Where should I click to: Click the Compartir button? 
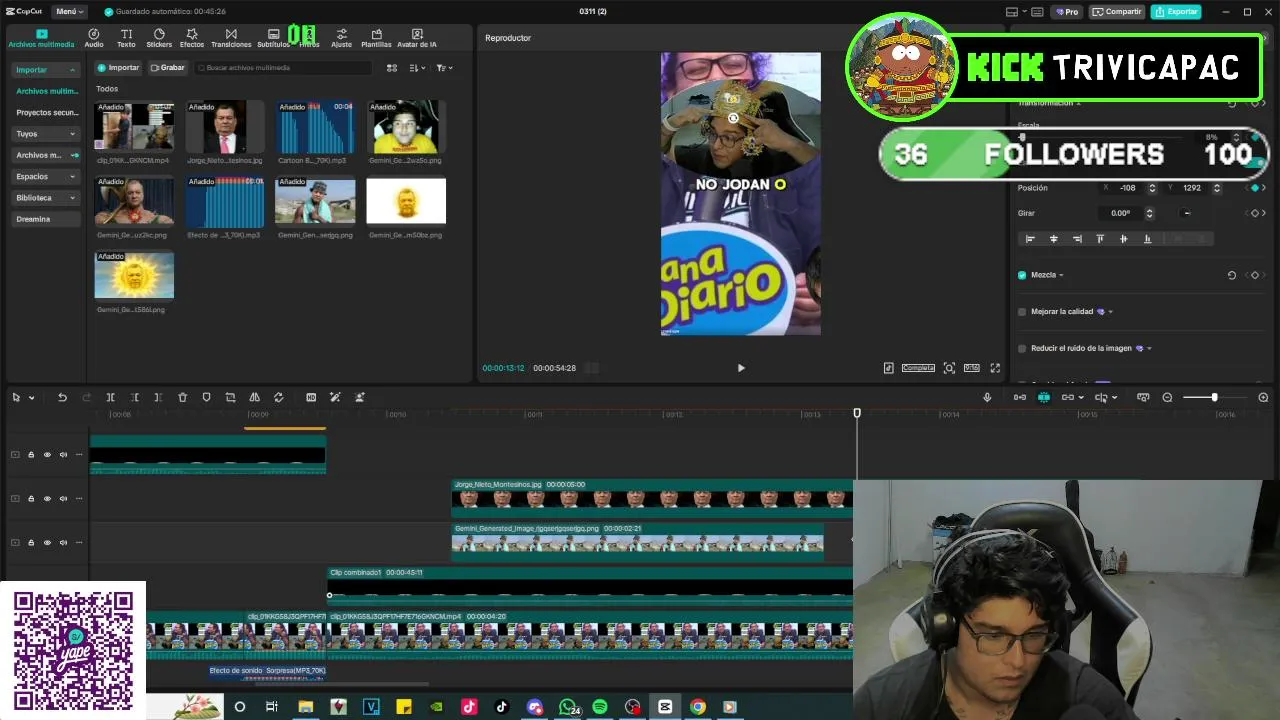(1116, 12)
